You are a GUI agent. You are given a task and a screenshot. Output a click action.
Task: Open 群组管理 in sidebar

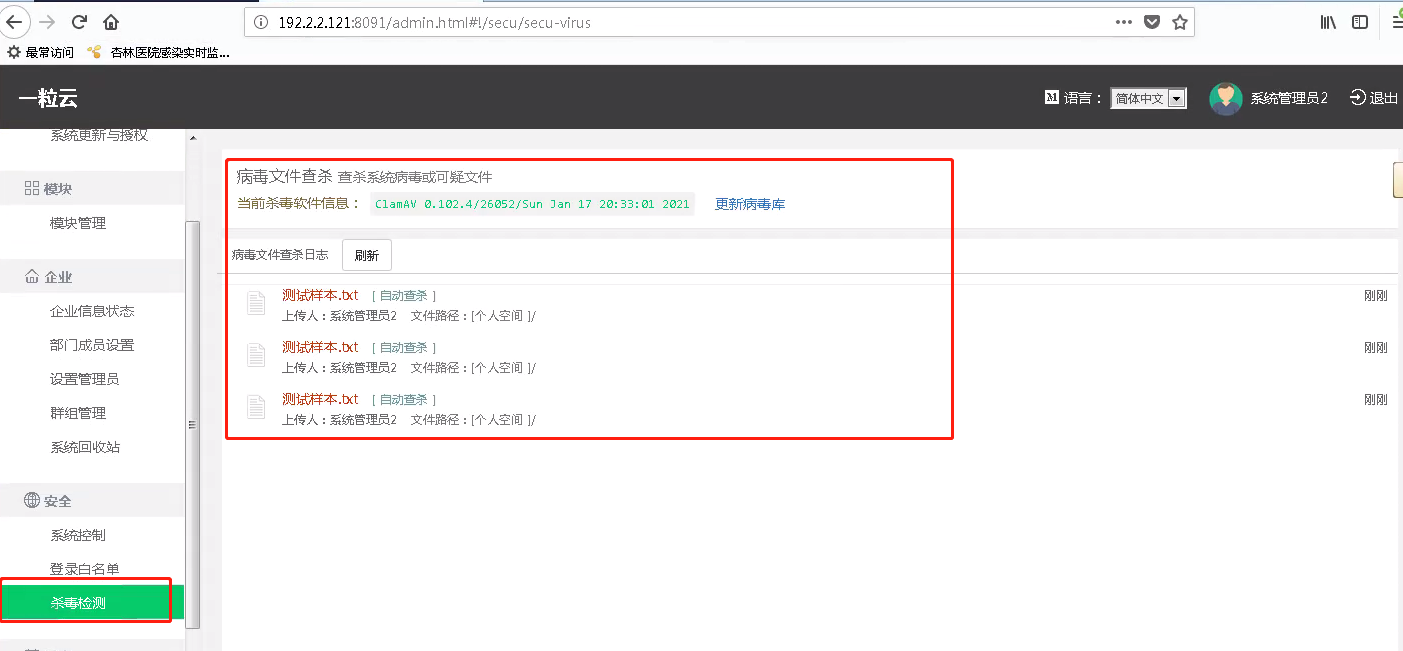[x=78, y=413]
